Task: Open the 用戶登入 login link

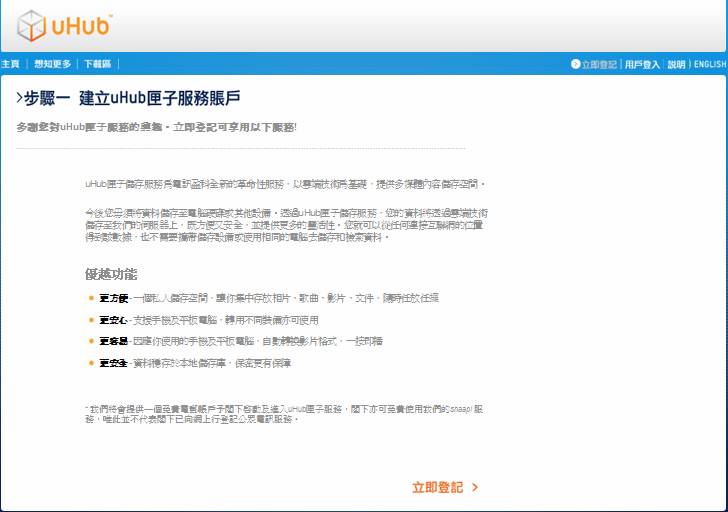Action: (642, 64)
